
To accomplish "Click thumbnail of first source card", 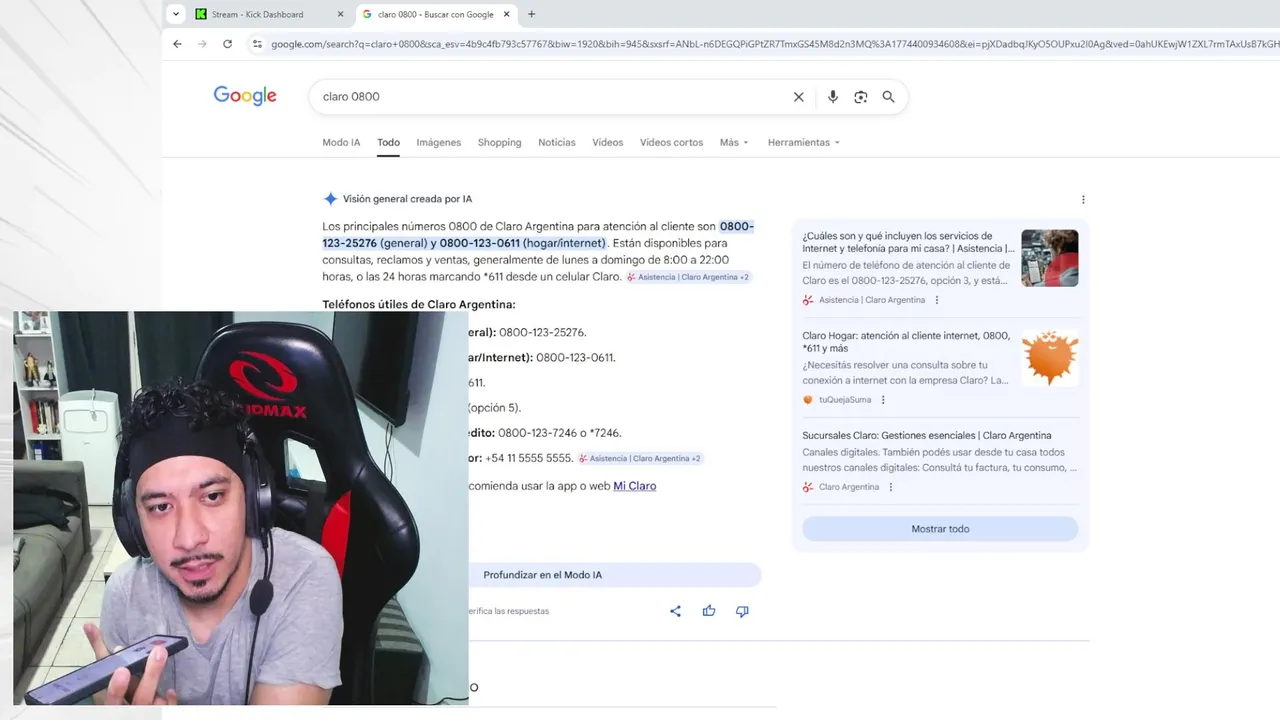I will [1050, 258].
